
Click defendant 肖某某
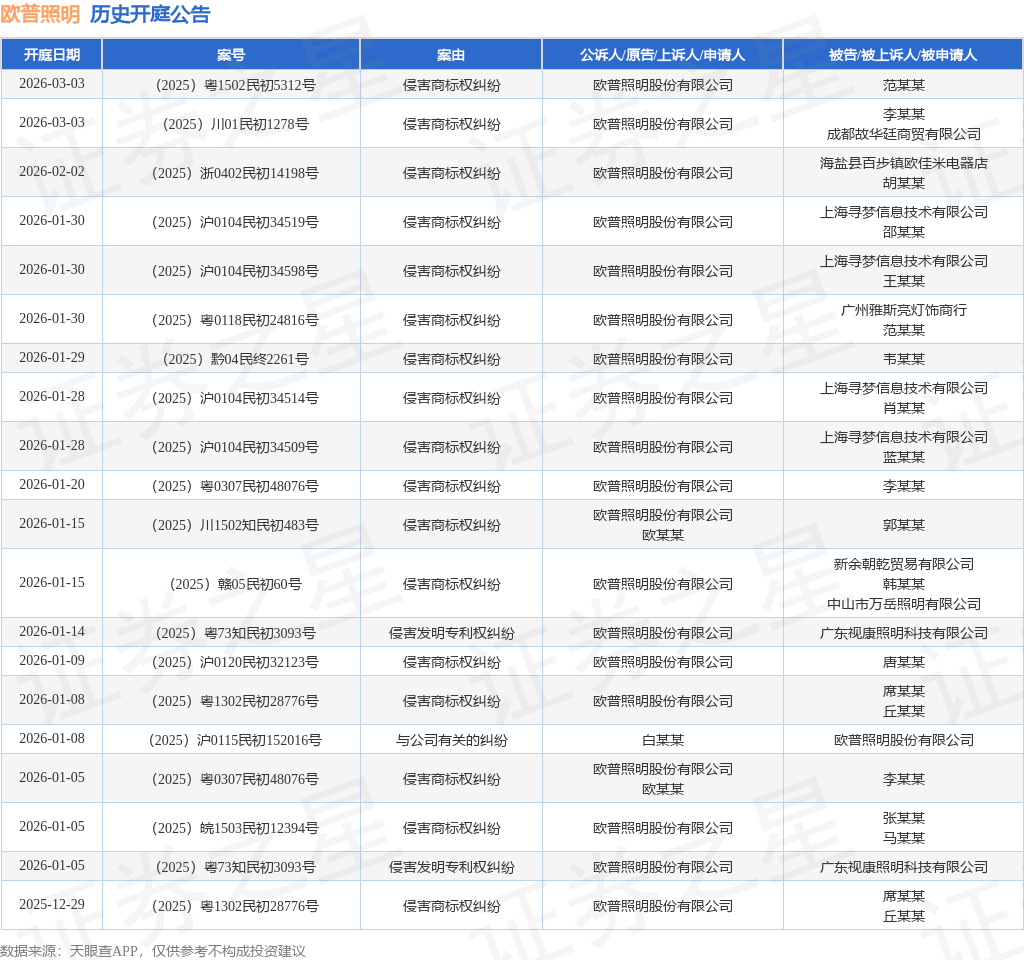(904, 408)
